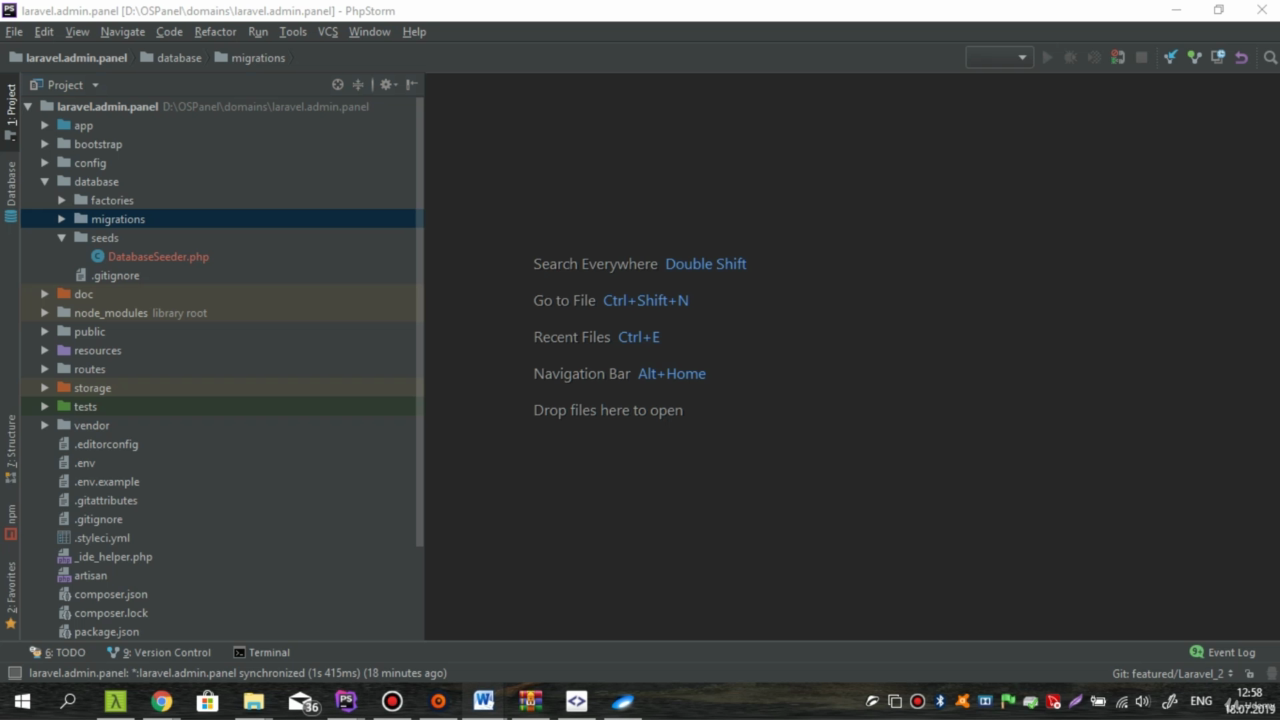Open PhpStorm from Windows taskbar
The width and height of the screenshot is (1280, 720).
click(346, 701)
